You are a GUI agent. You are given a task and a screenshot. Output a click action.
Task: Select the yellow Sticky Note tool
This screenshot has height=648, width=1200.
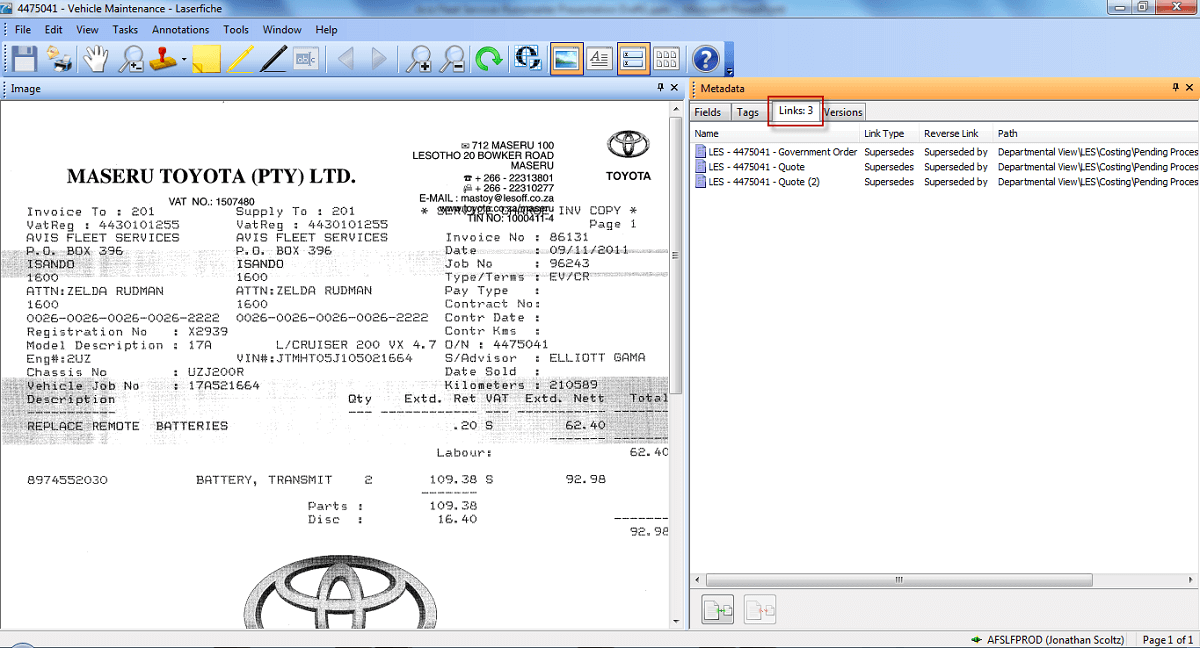[x=207, y=59]
